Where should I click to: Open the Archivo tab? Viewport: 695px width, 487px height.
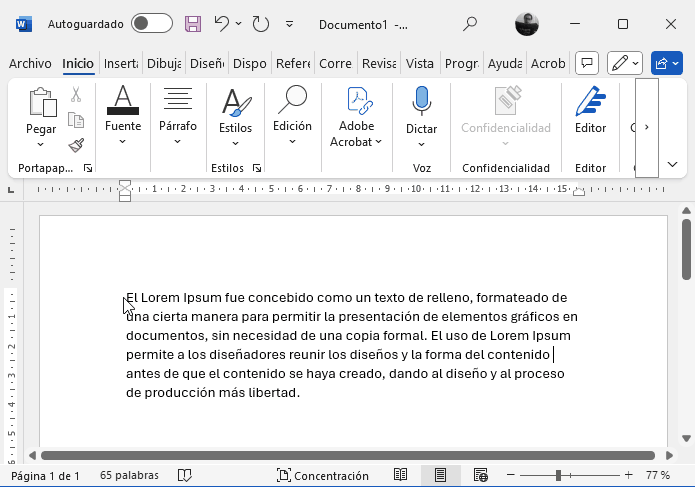[30, 63]
